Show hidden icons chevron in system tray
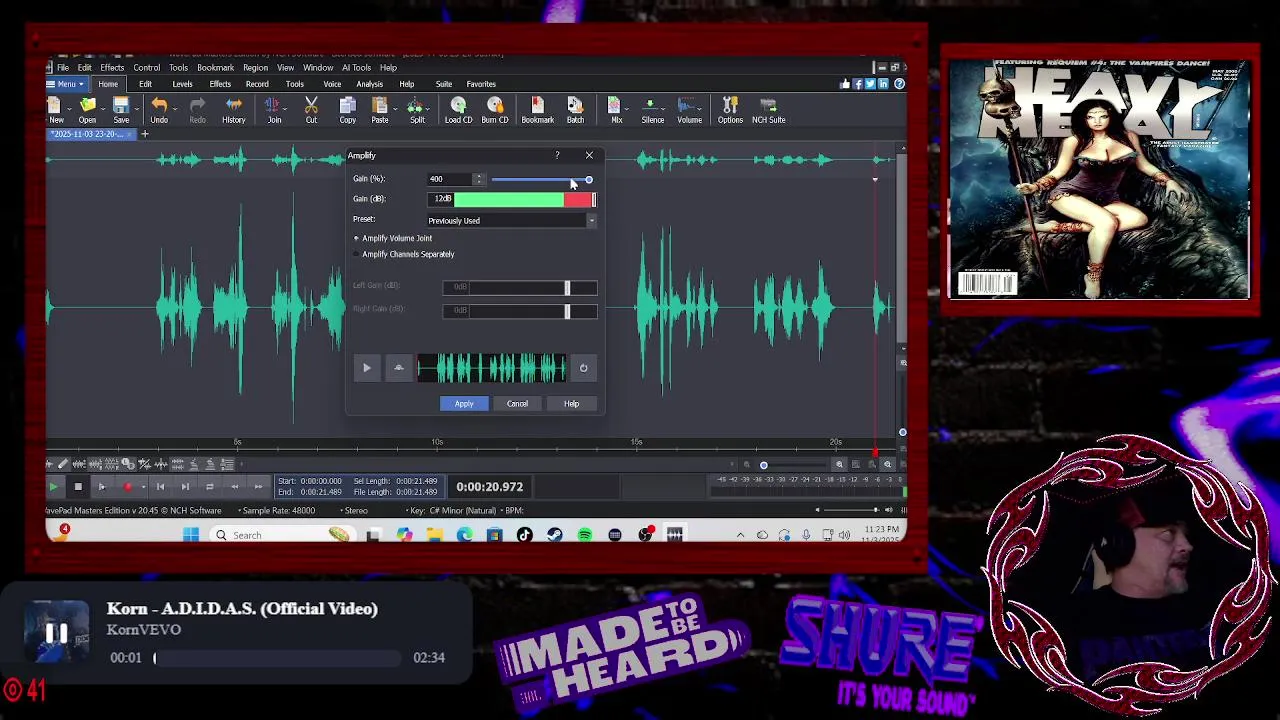1280x720 pixels. [x=740, y=535]
